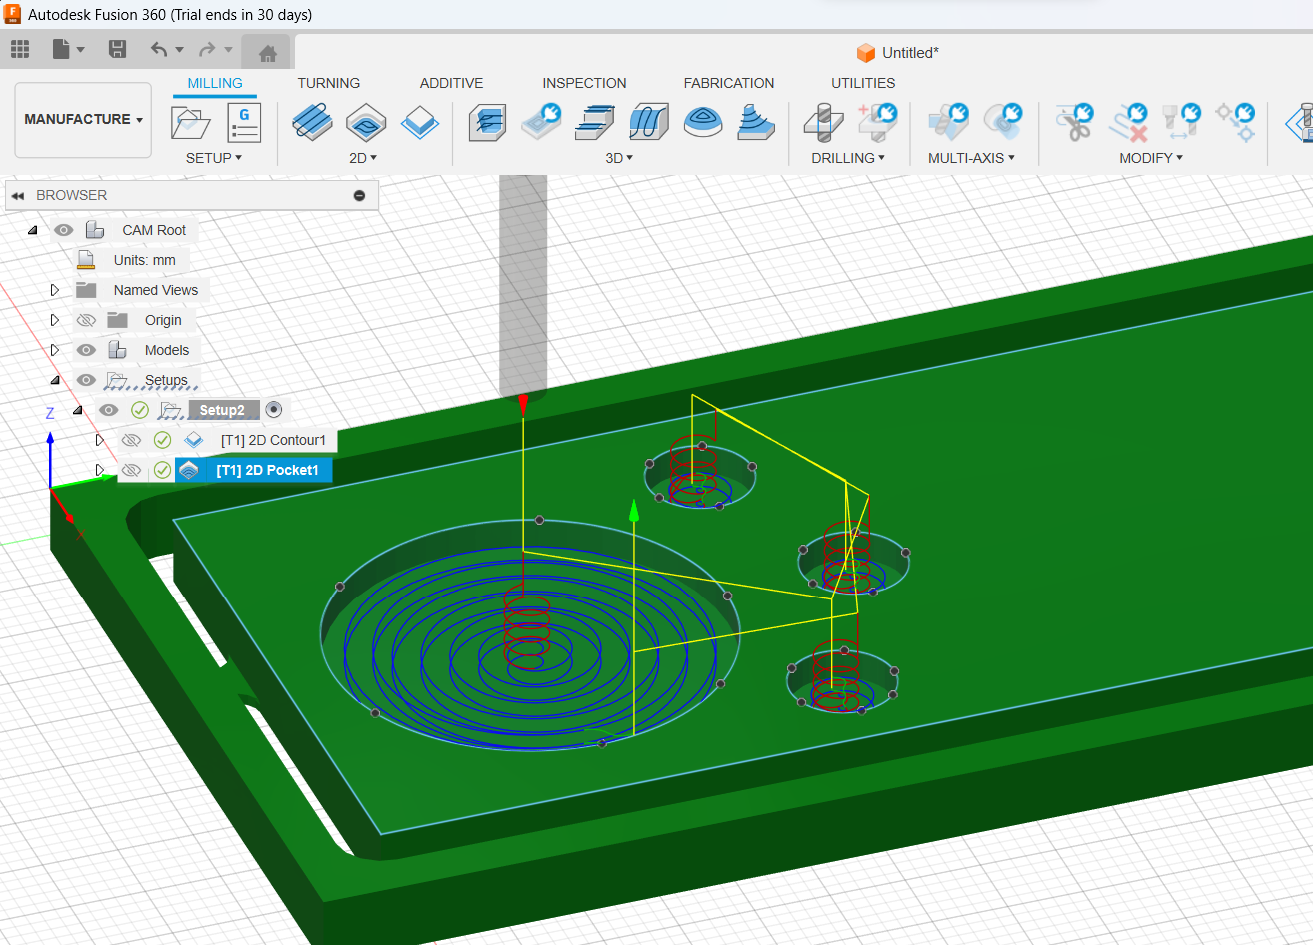Select the Replace Tool icon in Modify

pos(1182,121)
